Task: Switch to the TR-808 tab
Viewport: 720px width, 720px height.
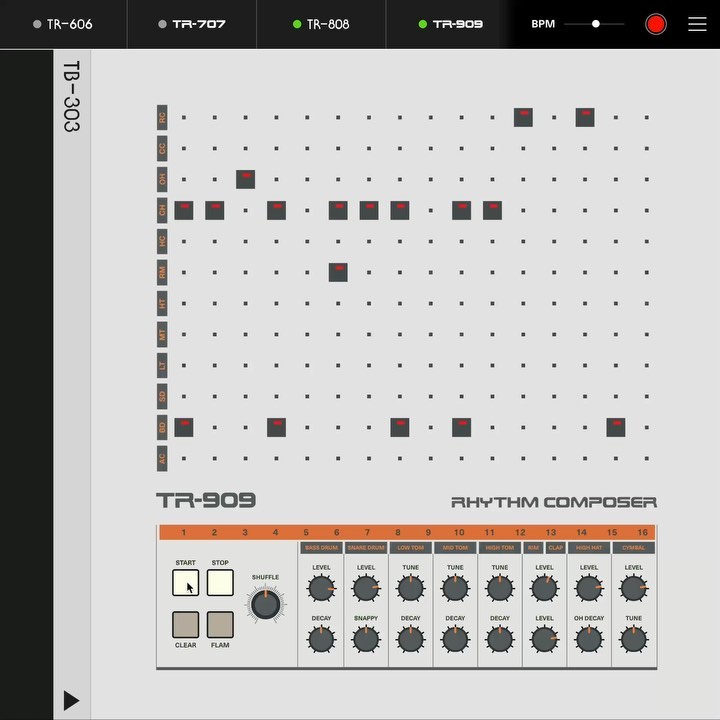Action: (x=321, y=24)
